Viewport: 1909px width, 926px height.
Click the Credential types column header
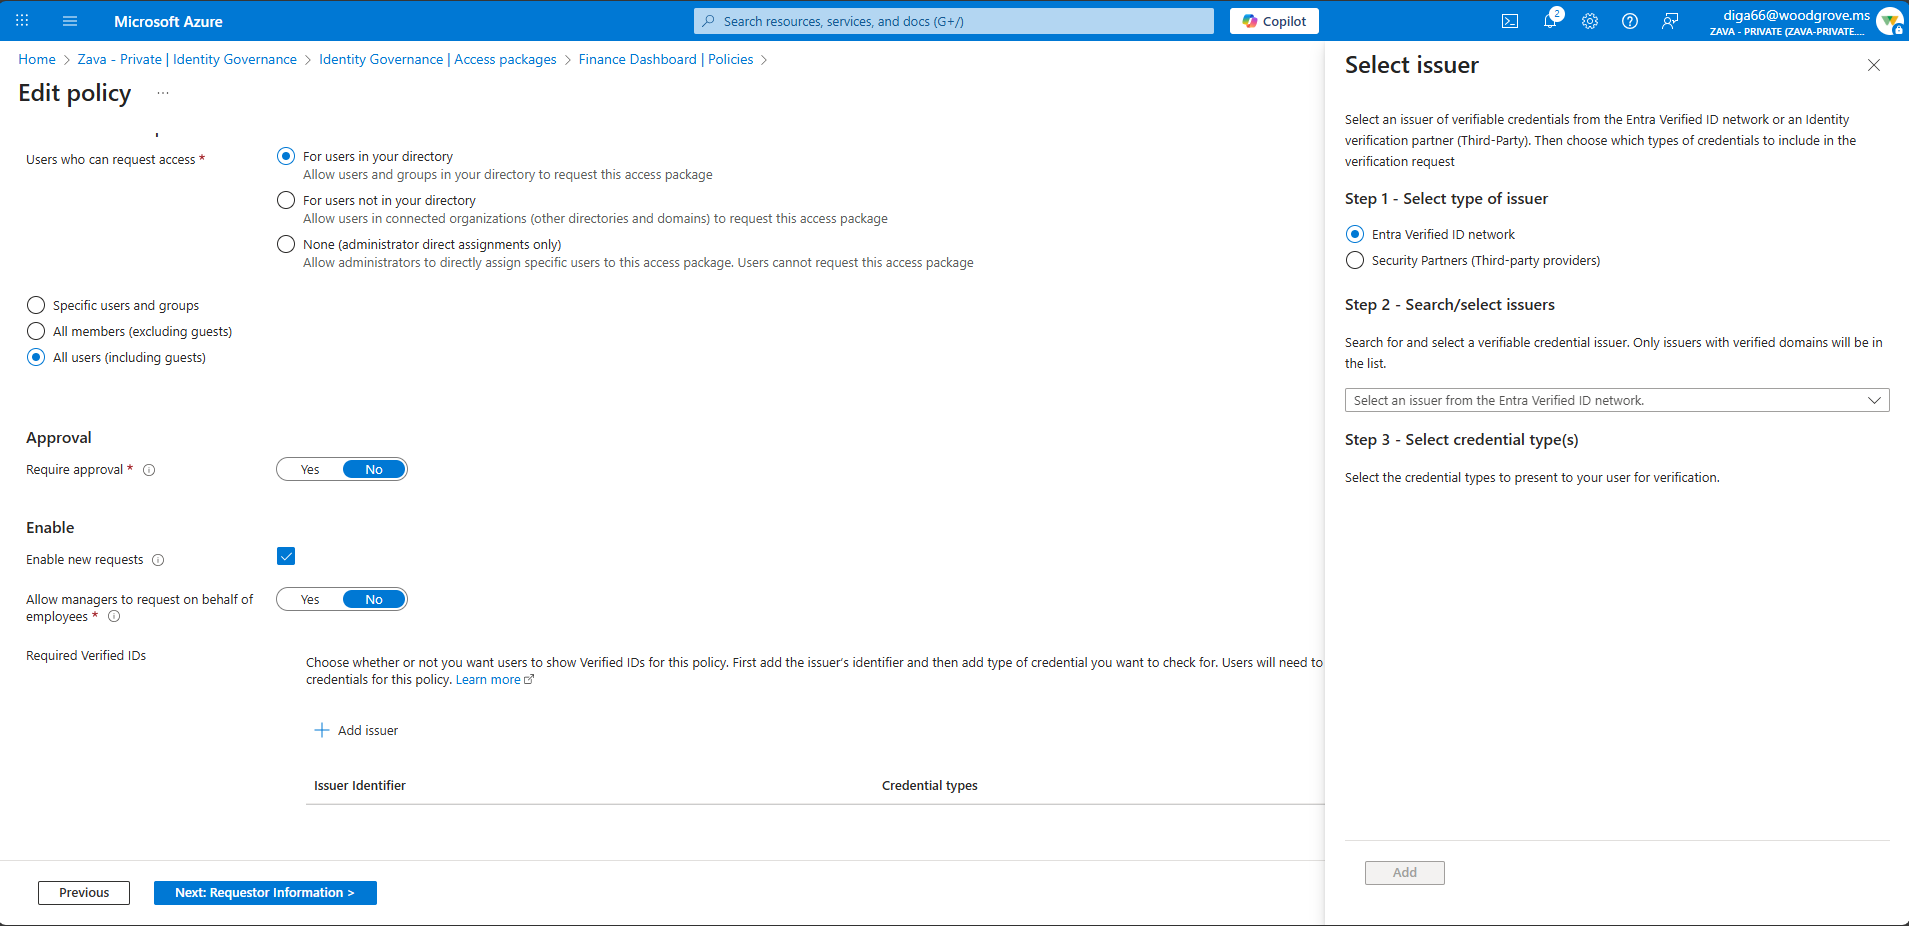[x=930, y=786]
